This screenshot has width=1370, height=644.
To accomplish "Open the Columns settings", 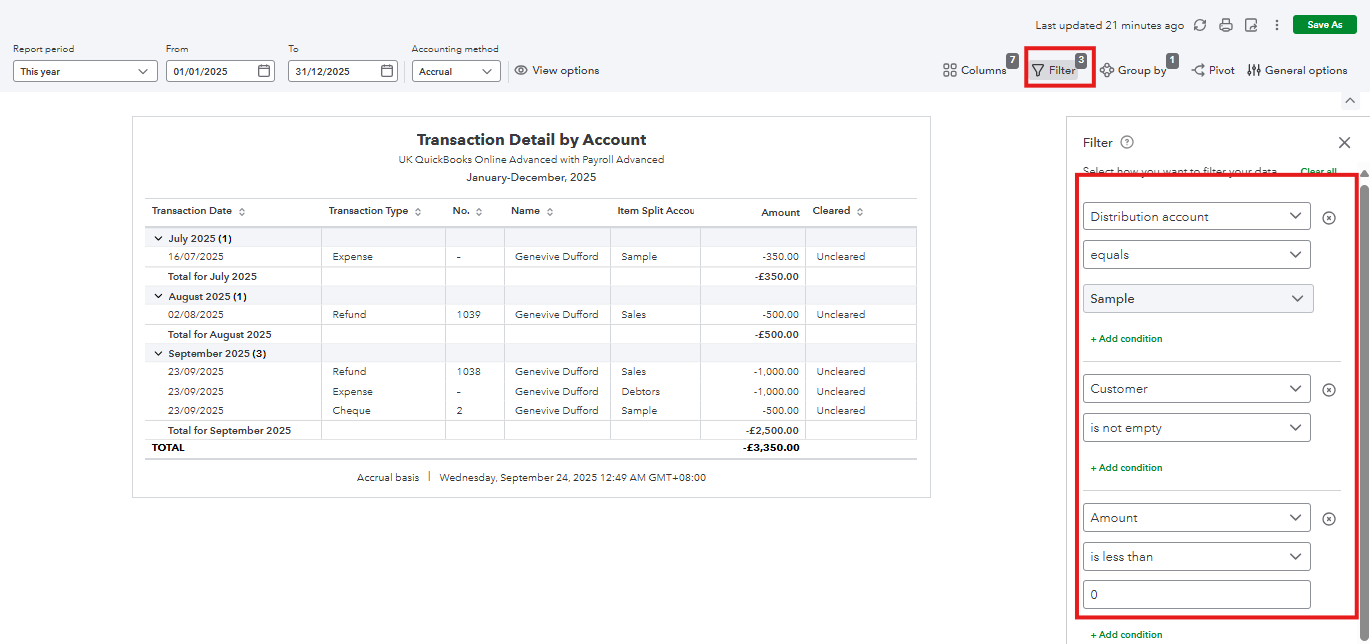I will [x=975, y=71].
